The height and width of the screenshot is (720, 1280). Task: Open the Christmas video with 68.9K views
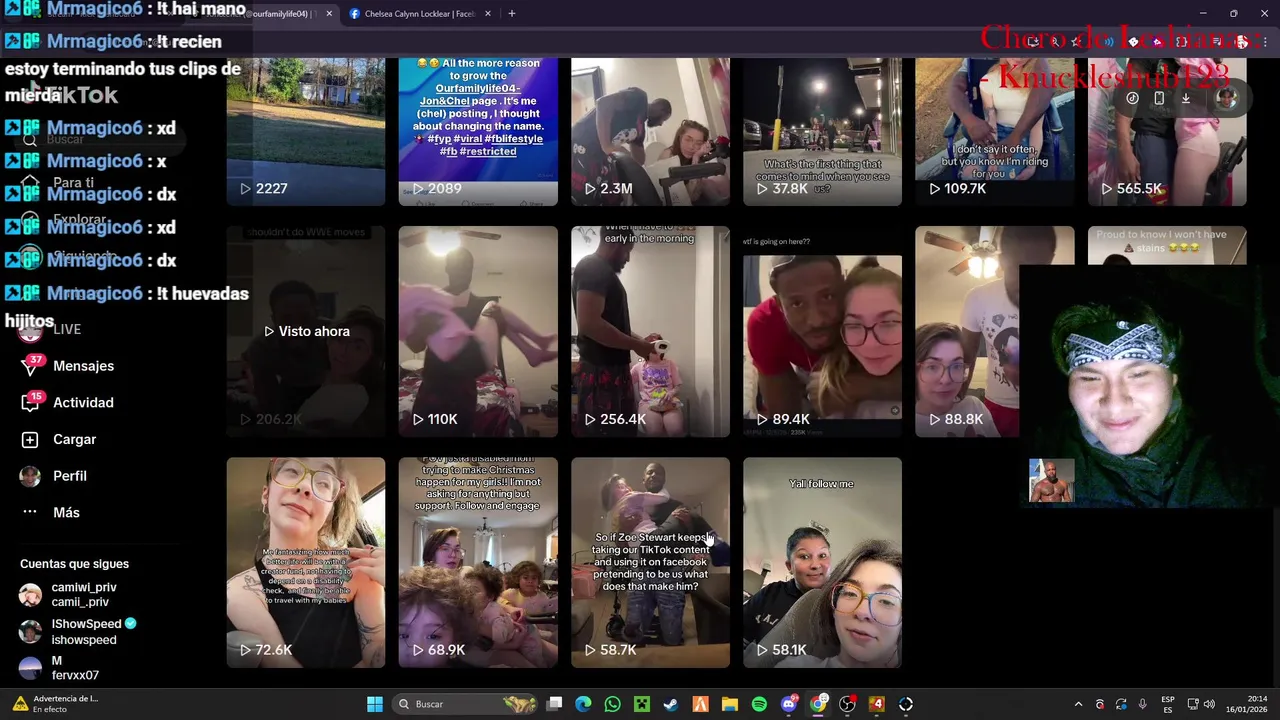click(478, 563)
